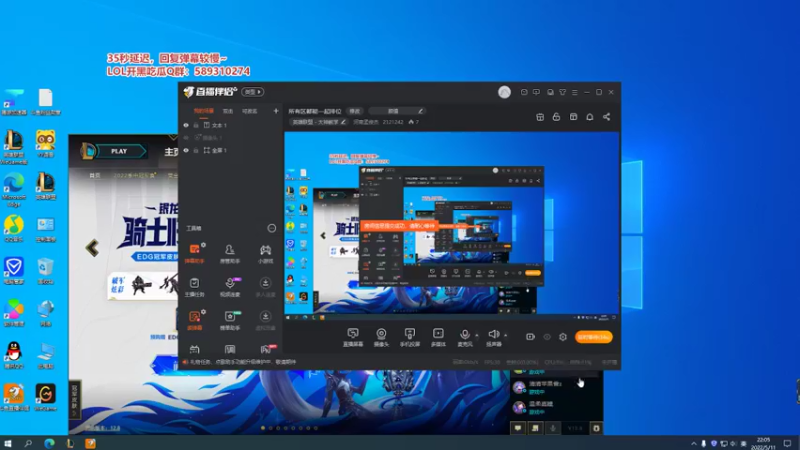Open Edge from the taskbar
Viewport: 800px width, 450px height.
tap(49, 443)
